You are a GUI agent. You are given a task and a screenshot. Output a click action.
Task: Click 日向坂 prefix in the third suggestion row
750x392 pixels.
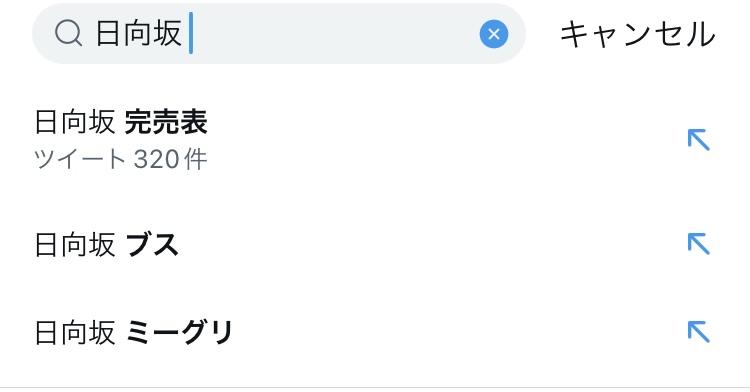75,332
